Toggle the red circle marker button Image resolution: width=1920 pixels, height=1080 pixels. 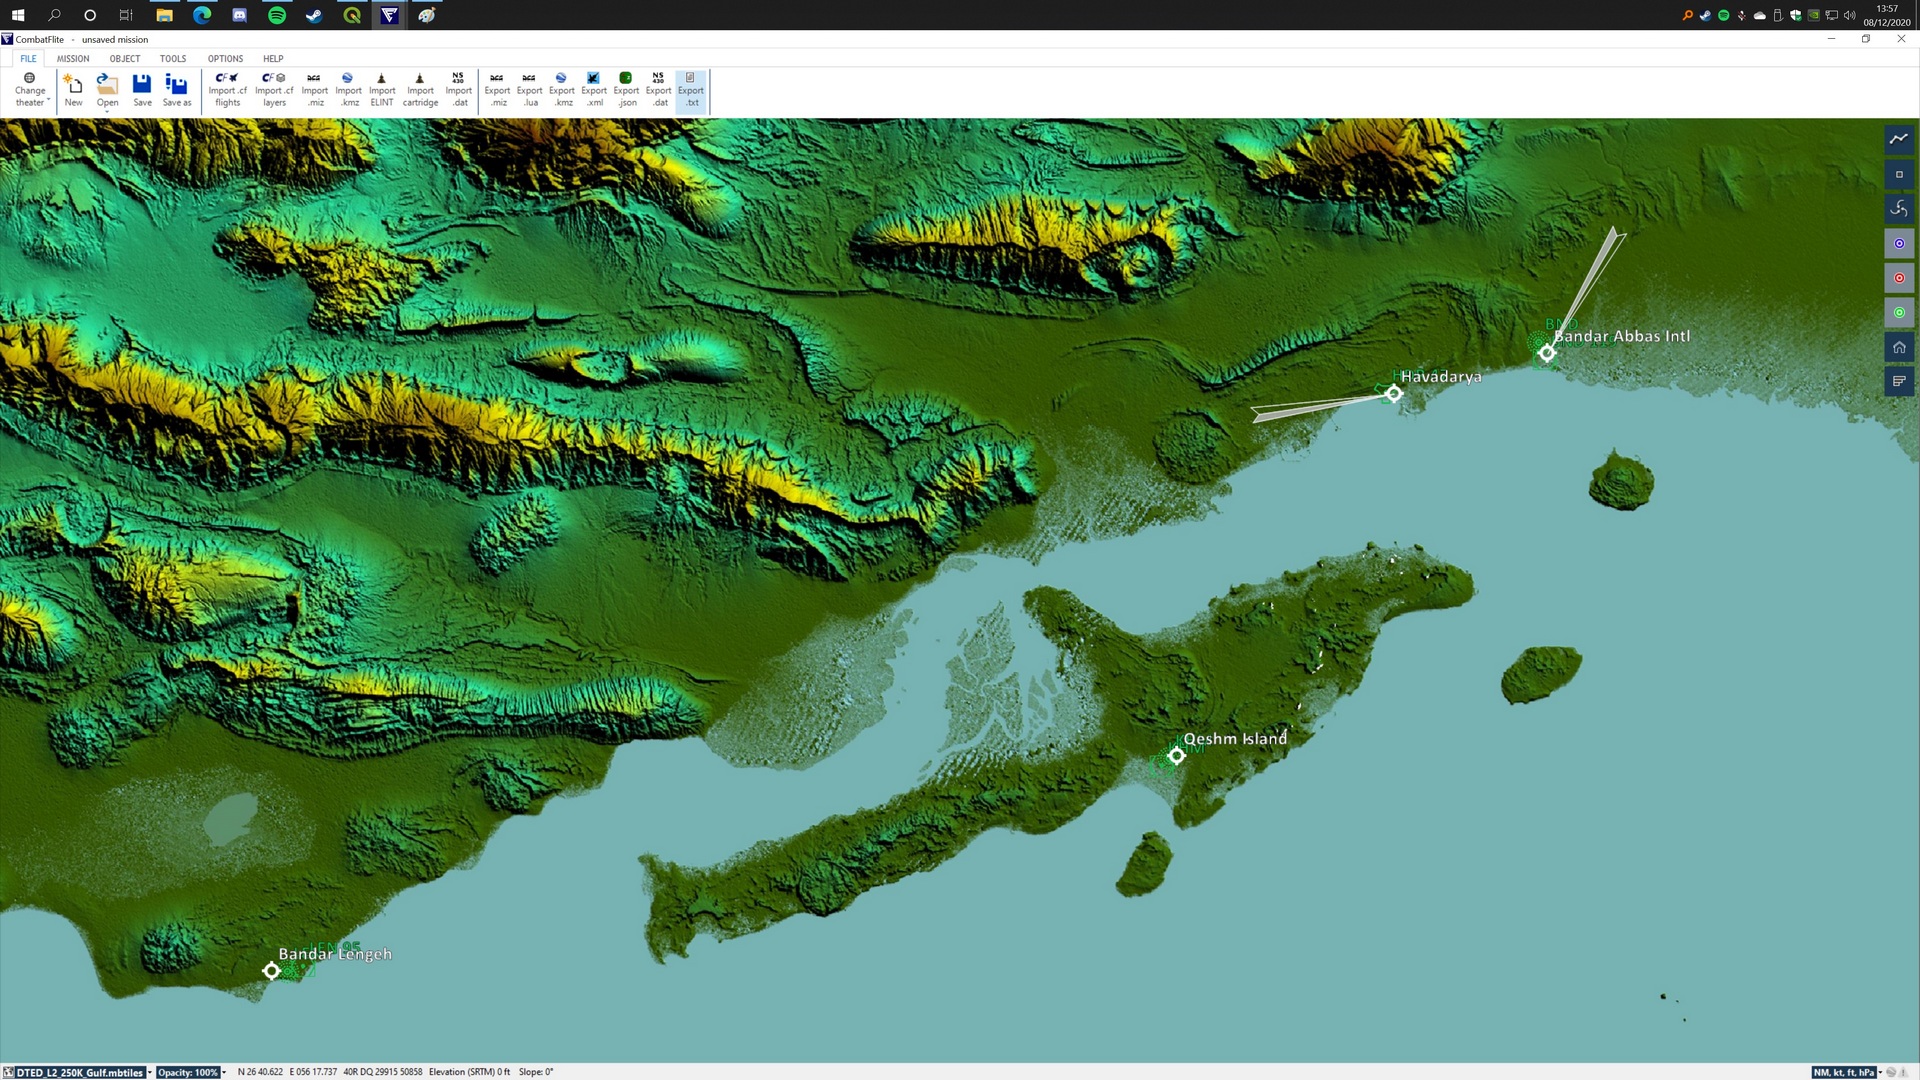coord(1899,278)
